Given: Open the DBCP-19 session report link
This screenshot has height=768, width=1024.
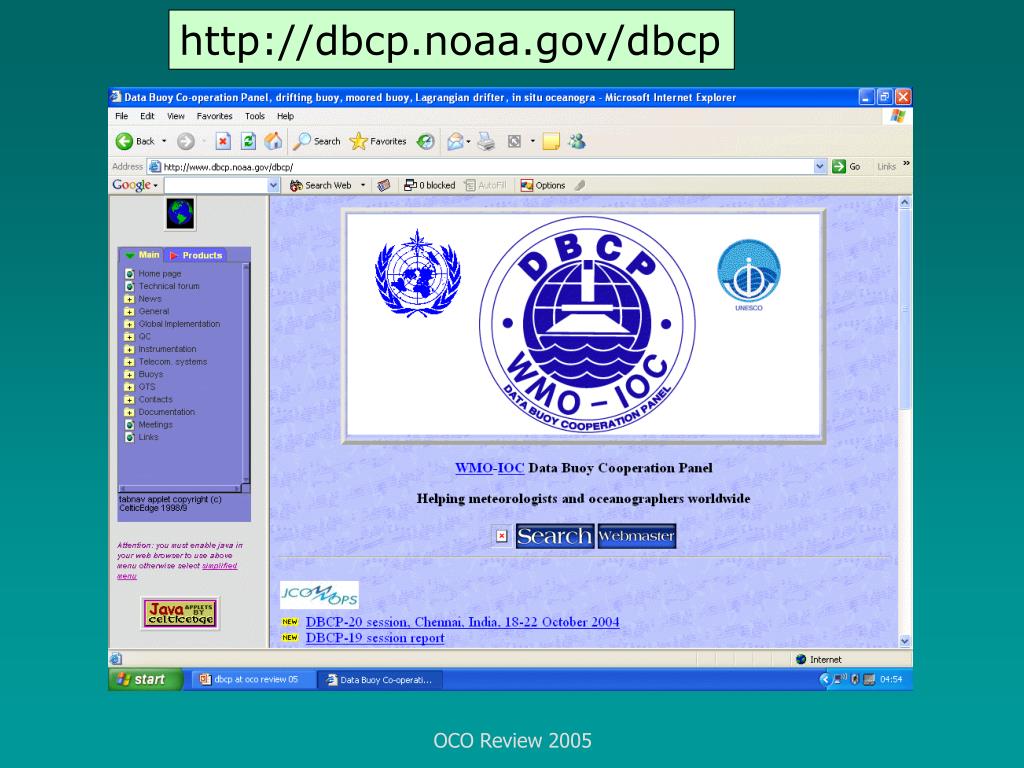Looking at the screenshot, I should (375, 638).
